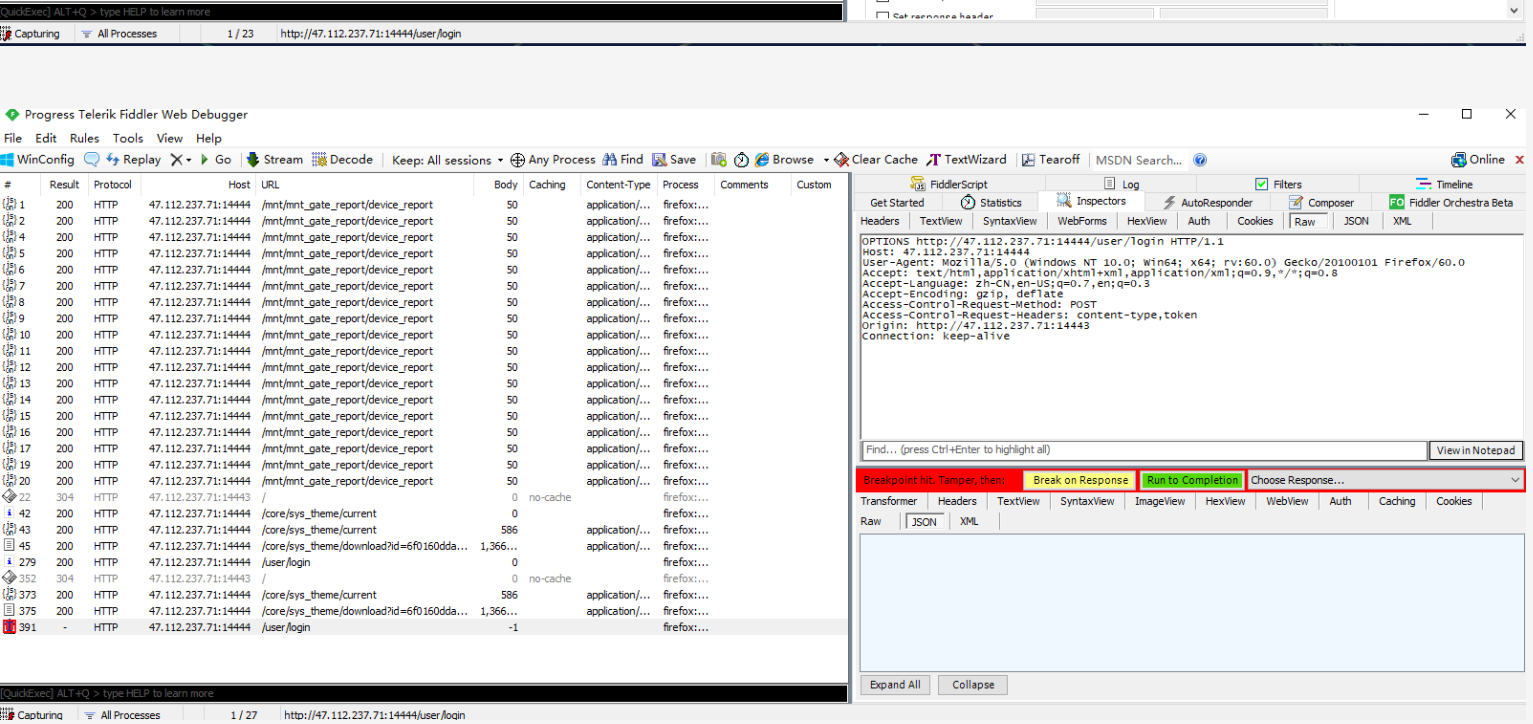The height and width of the screenshot is (724, 1533).
Task: Open the Remove sessions X dropdown
Action: (180, 160)
